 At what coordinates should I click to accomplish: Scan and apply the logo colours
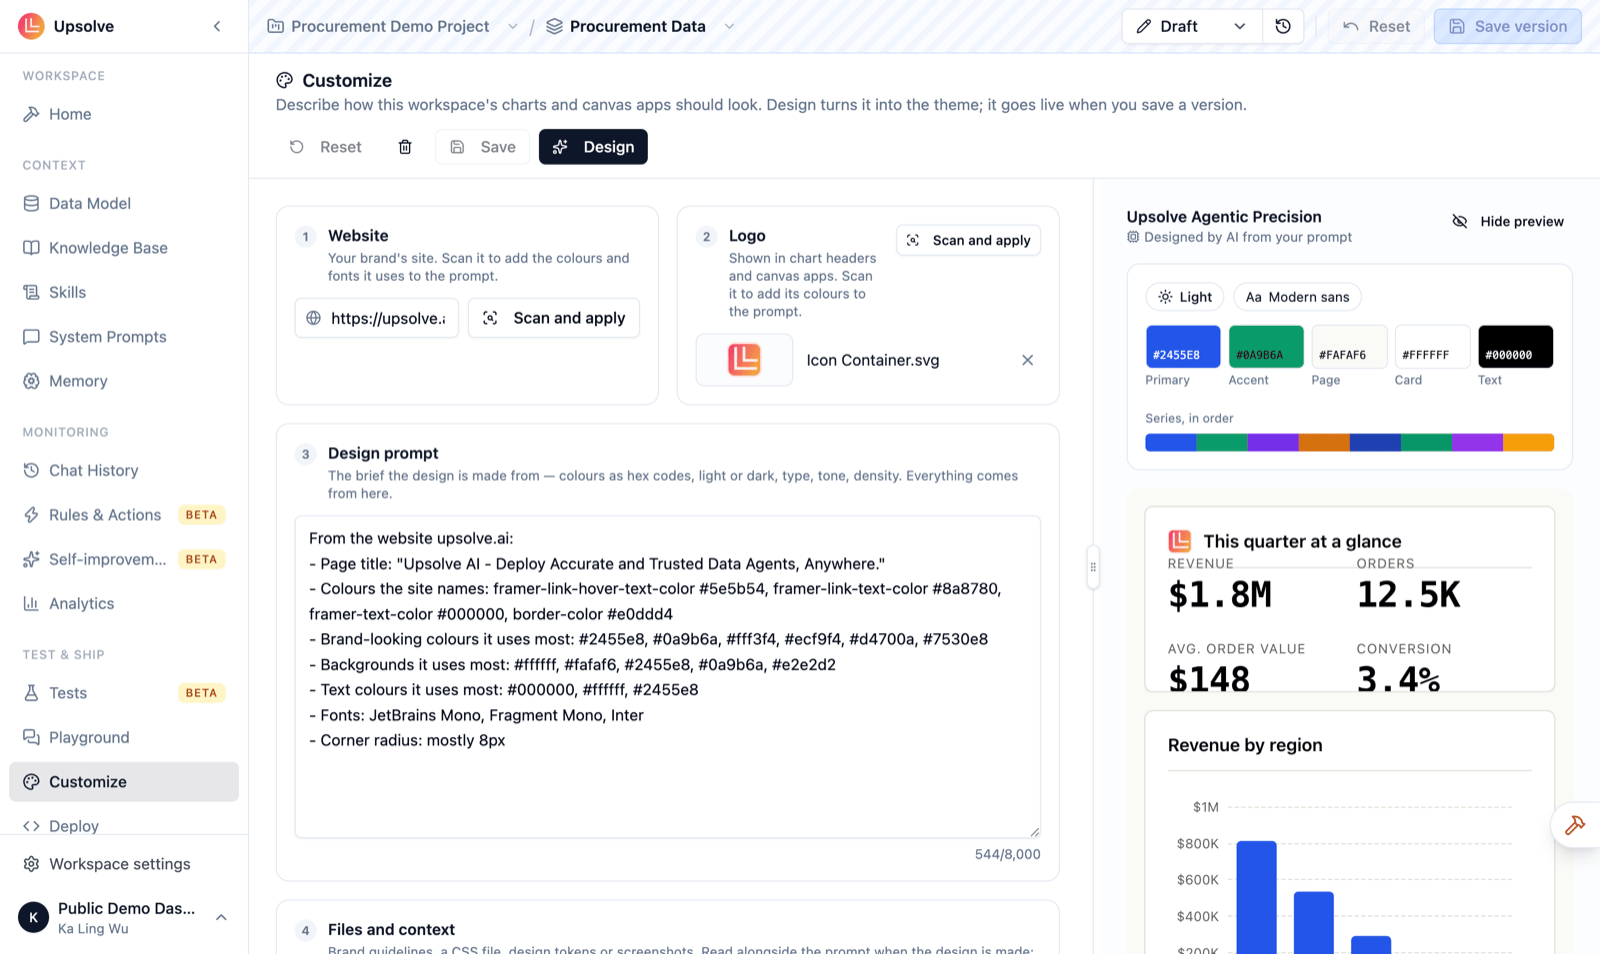coord(968,240)
